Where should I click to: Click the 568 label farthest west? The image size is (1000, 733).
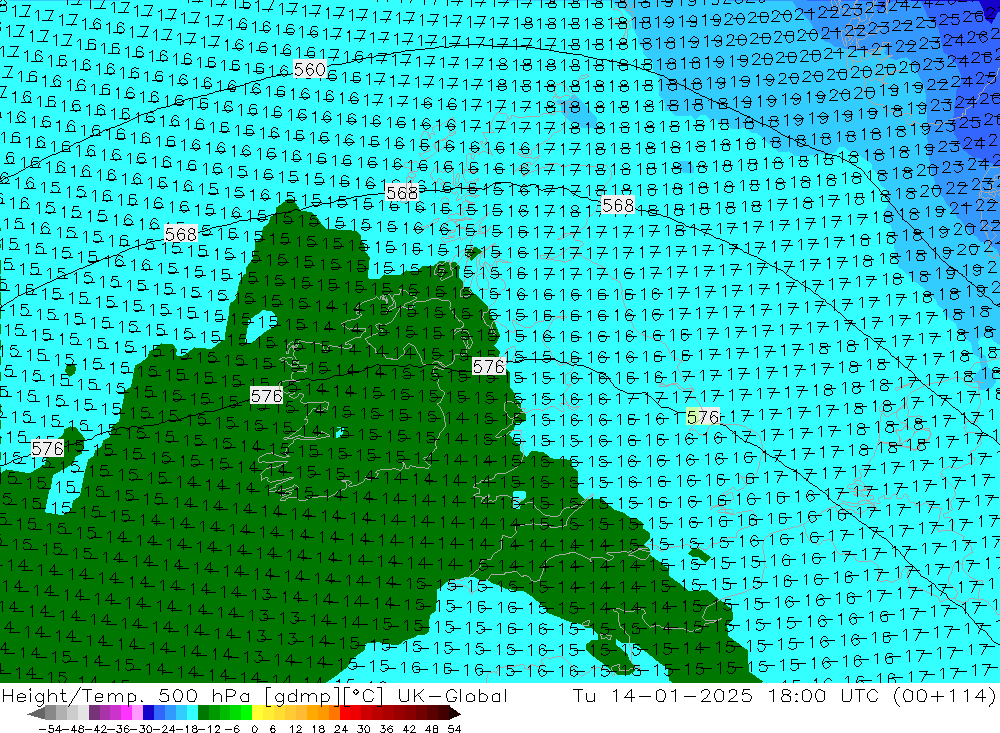click(180, 234)
